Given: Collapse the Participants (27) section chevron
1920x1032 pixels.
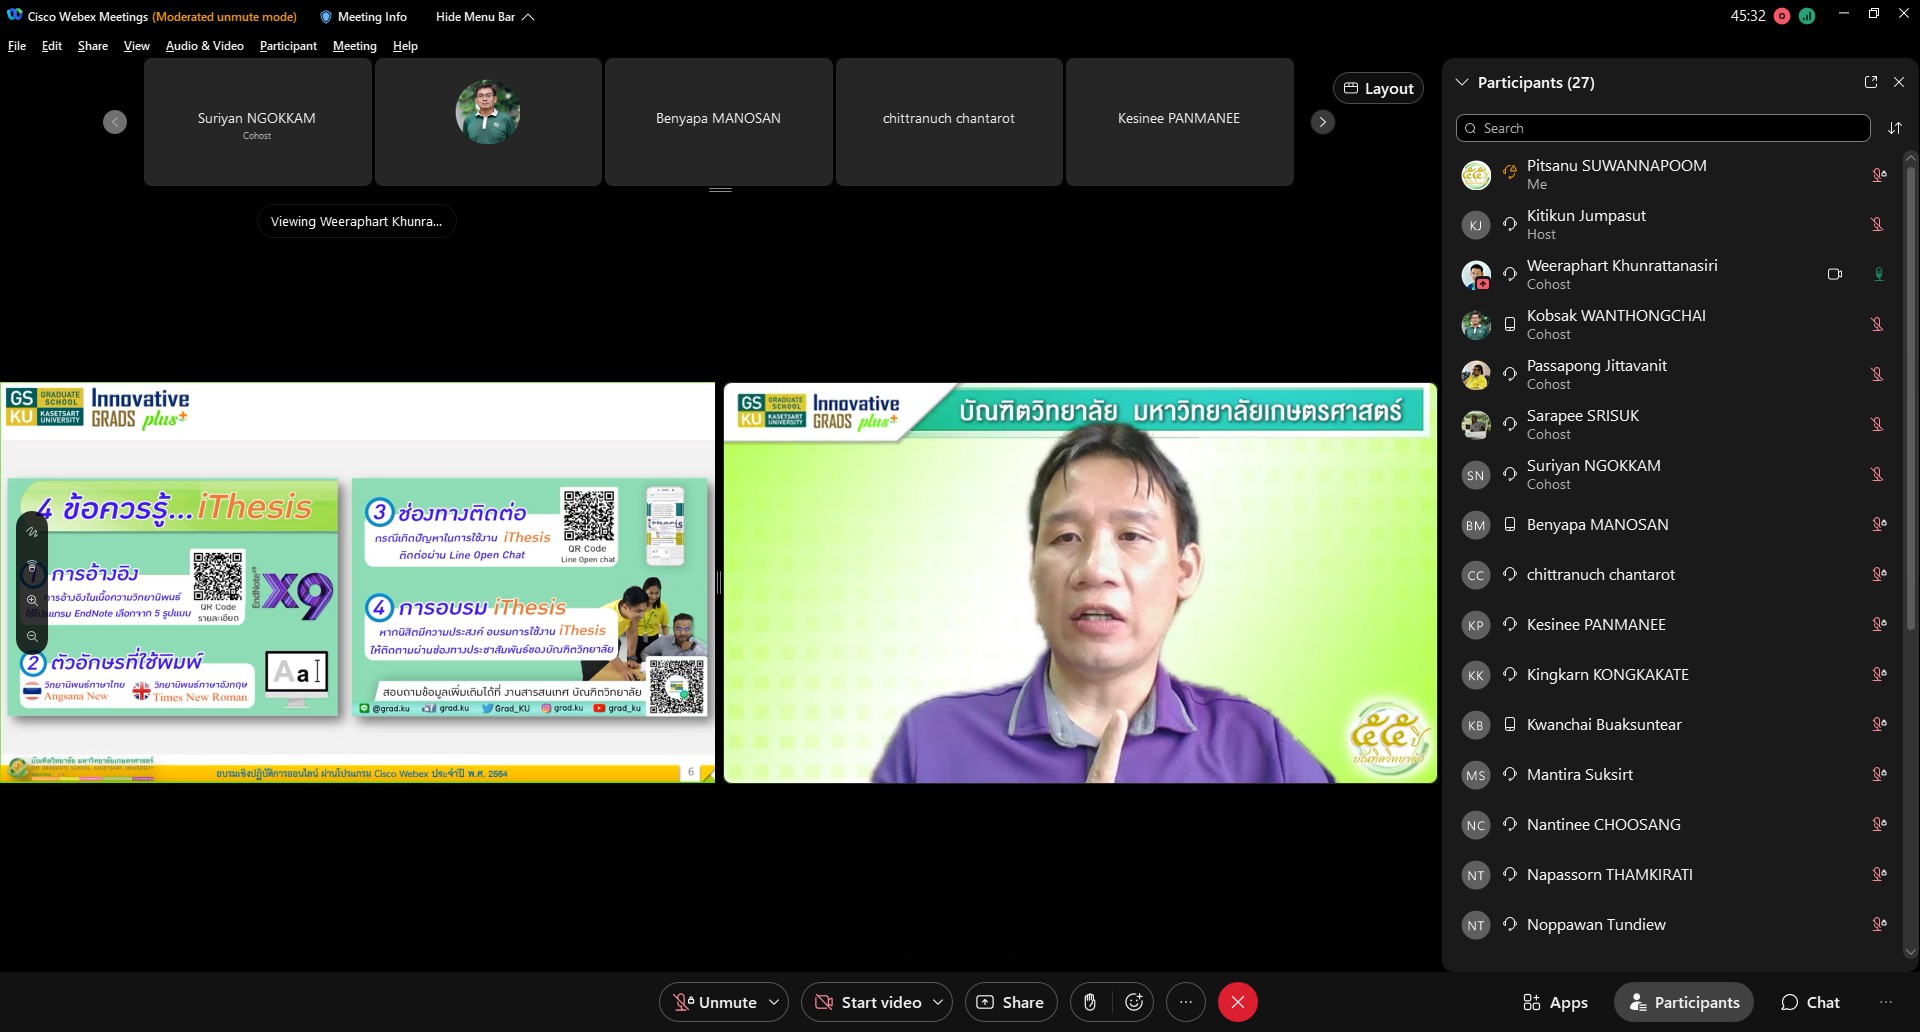Looking at the screenshot, I should click(x=1462, y=82).
